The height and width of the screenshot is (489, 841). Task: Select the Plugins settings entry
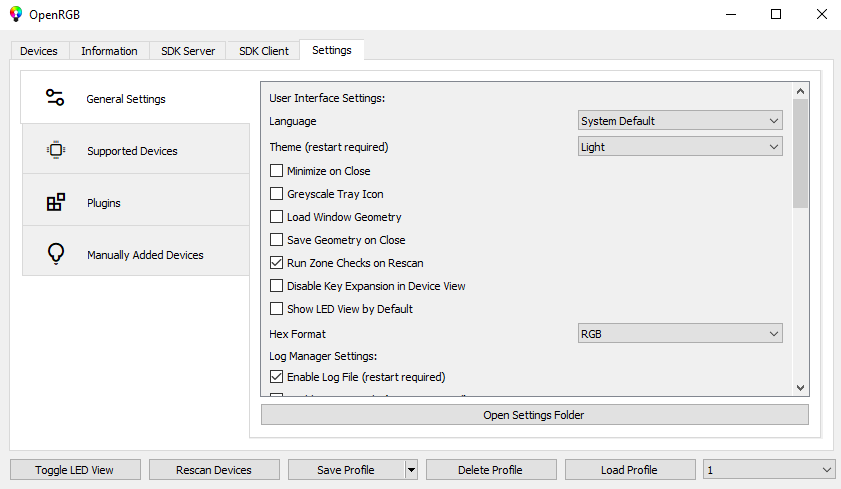pos(136,201)
